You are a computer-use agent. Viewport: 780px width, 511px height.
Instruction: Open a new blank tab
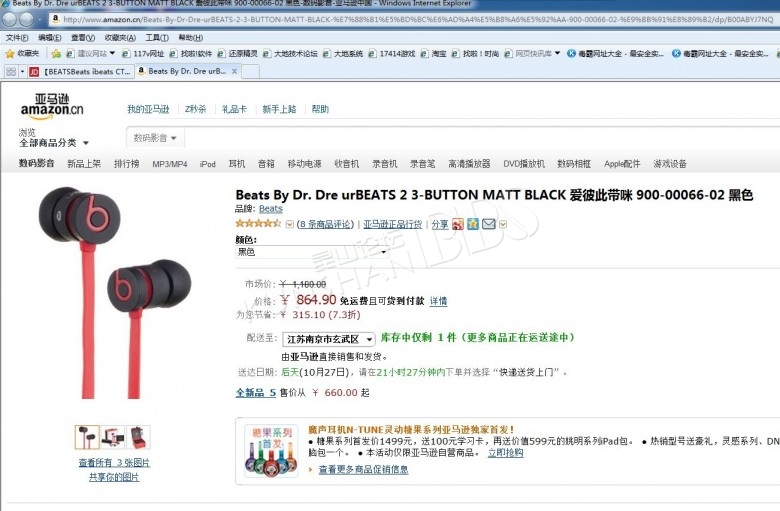(251, 72)
